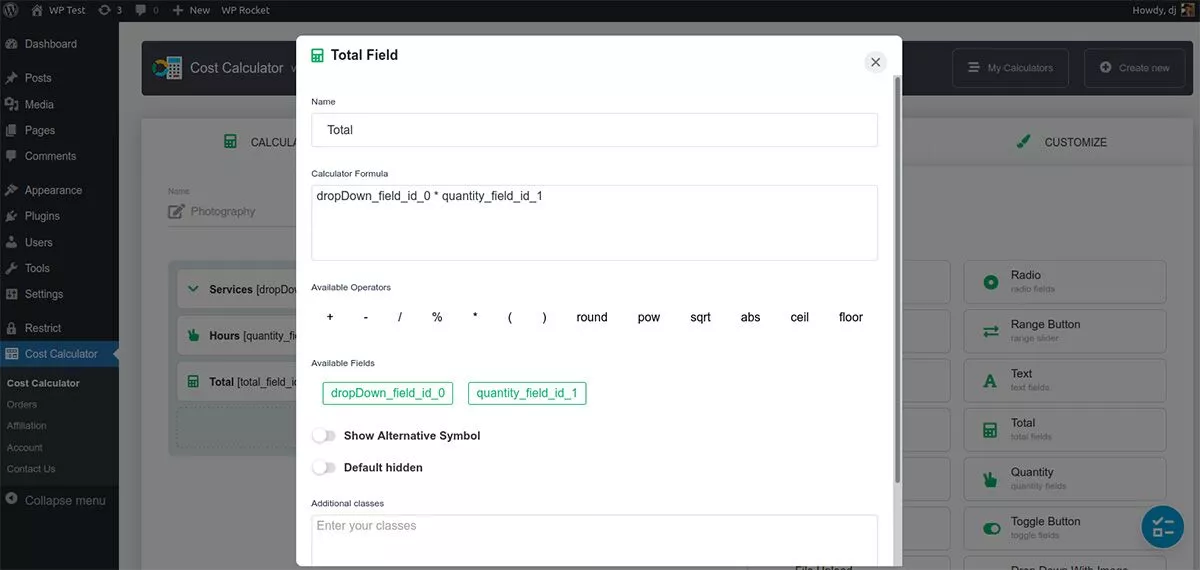Toggle the Default hidden switch
Image resolution: width=1200 pixels, height=570 pixels.
pos(324,468)
